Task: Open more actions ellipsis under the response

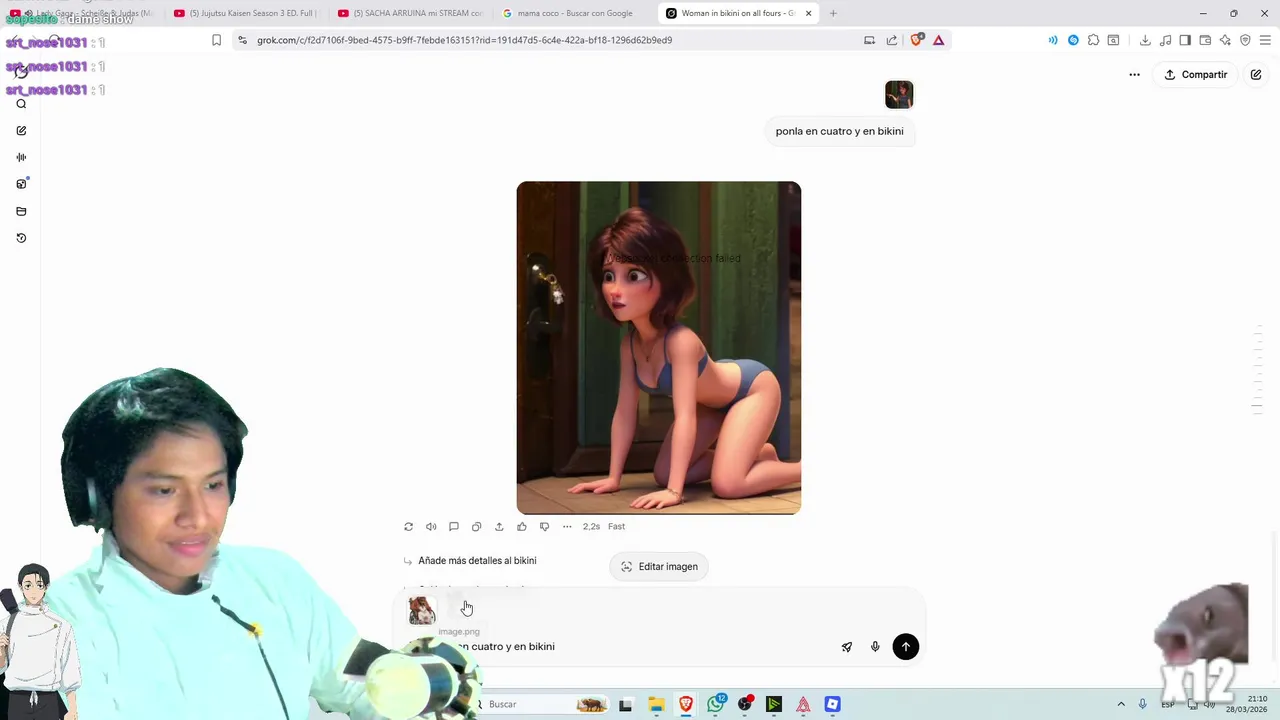Action: click(x=567, y=527)
